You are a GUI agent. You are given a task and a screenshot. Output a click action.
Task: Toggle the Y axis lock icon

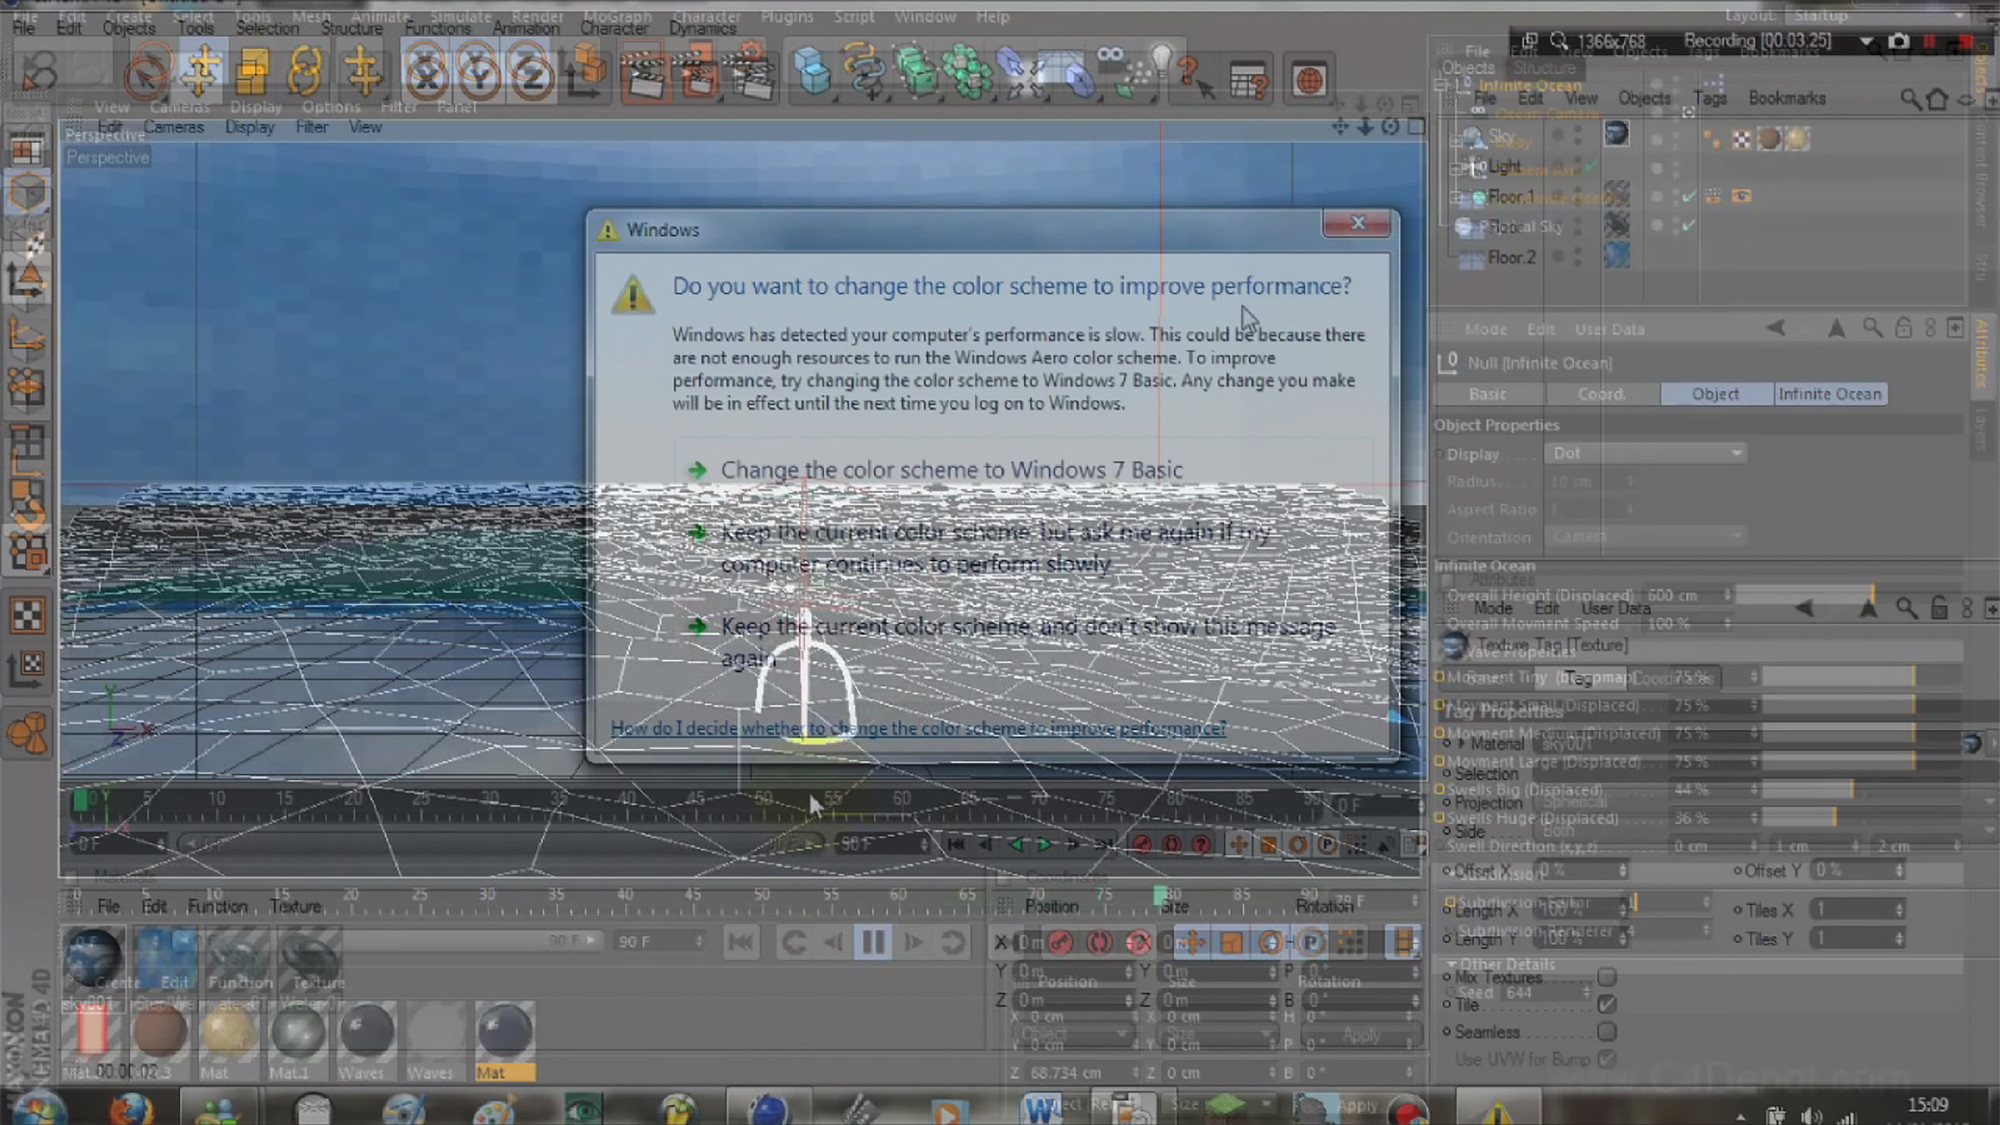[479, 74]
